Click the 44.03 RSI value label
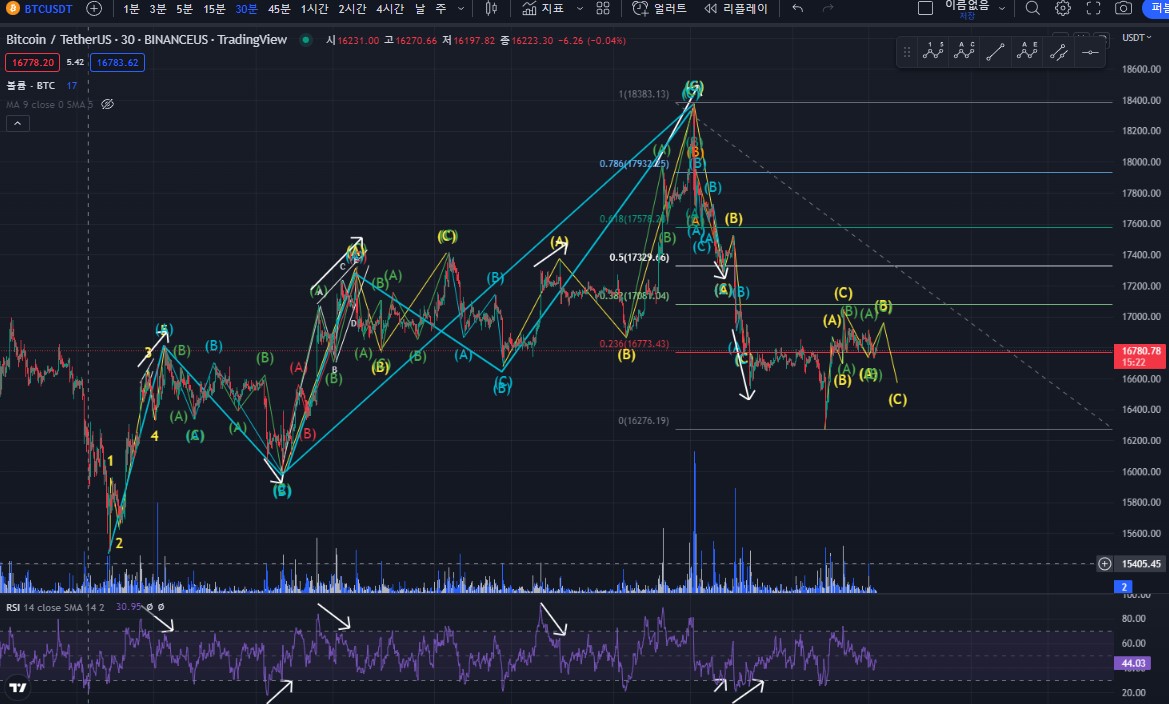 pyautogui.click(x=1134, y=663)
